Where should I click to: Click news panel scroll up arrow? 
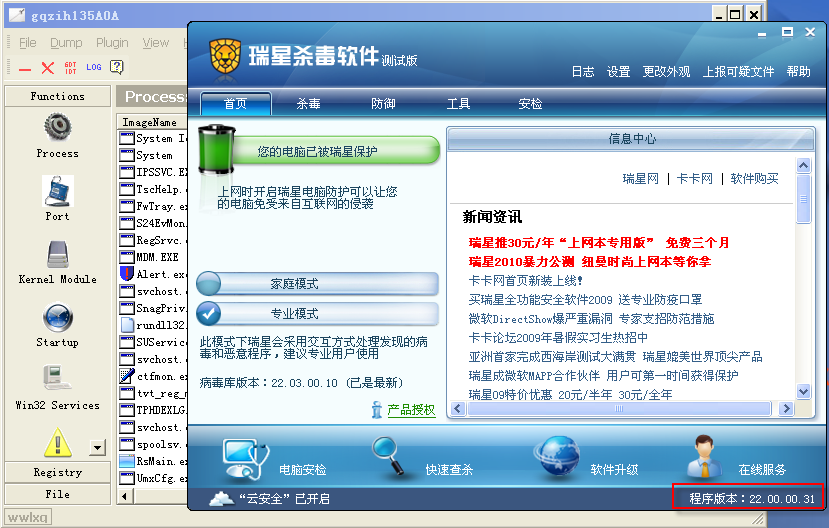click(804, 165)
